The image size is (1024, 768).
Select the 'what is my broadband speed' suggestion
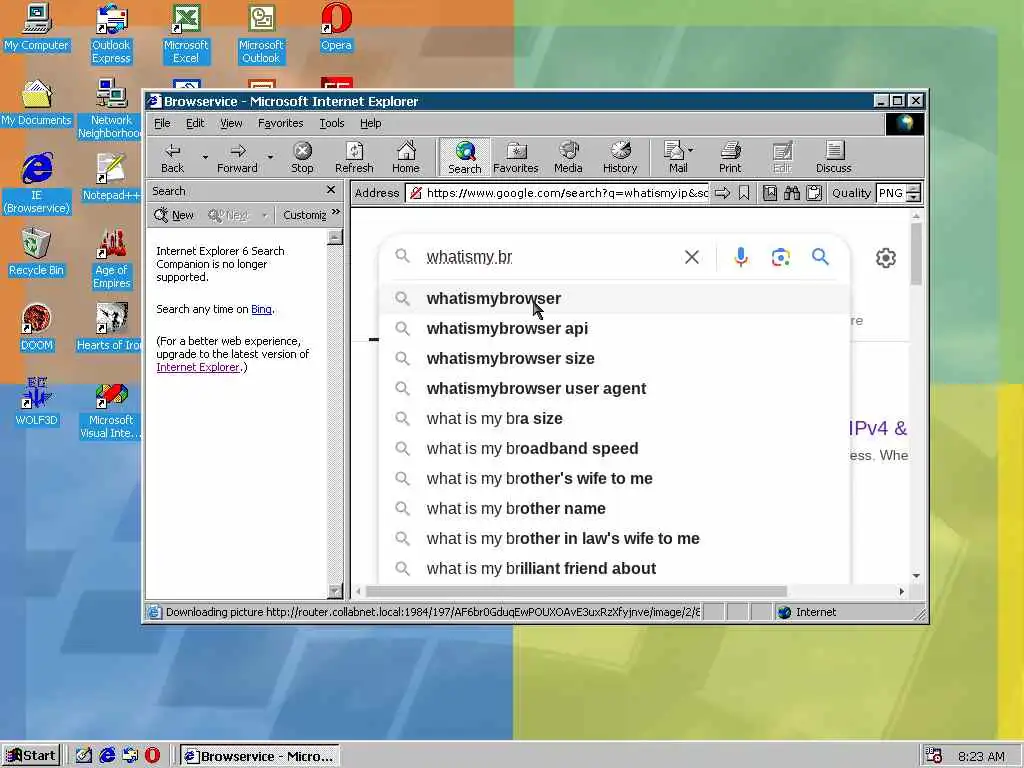(614, 449)
